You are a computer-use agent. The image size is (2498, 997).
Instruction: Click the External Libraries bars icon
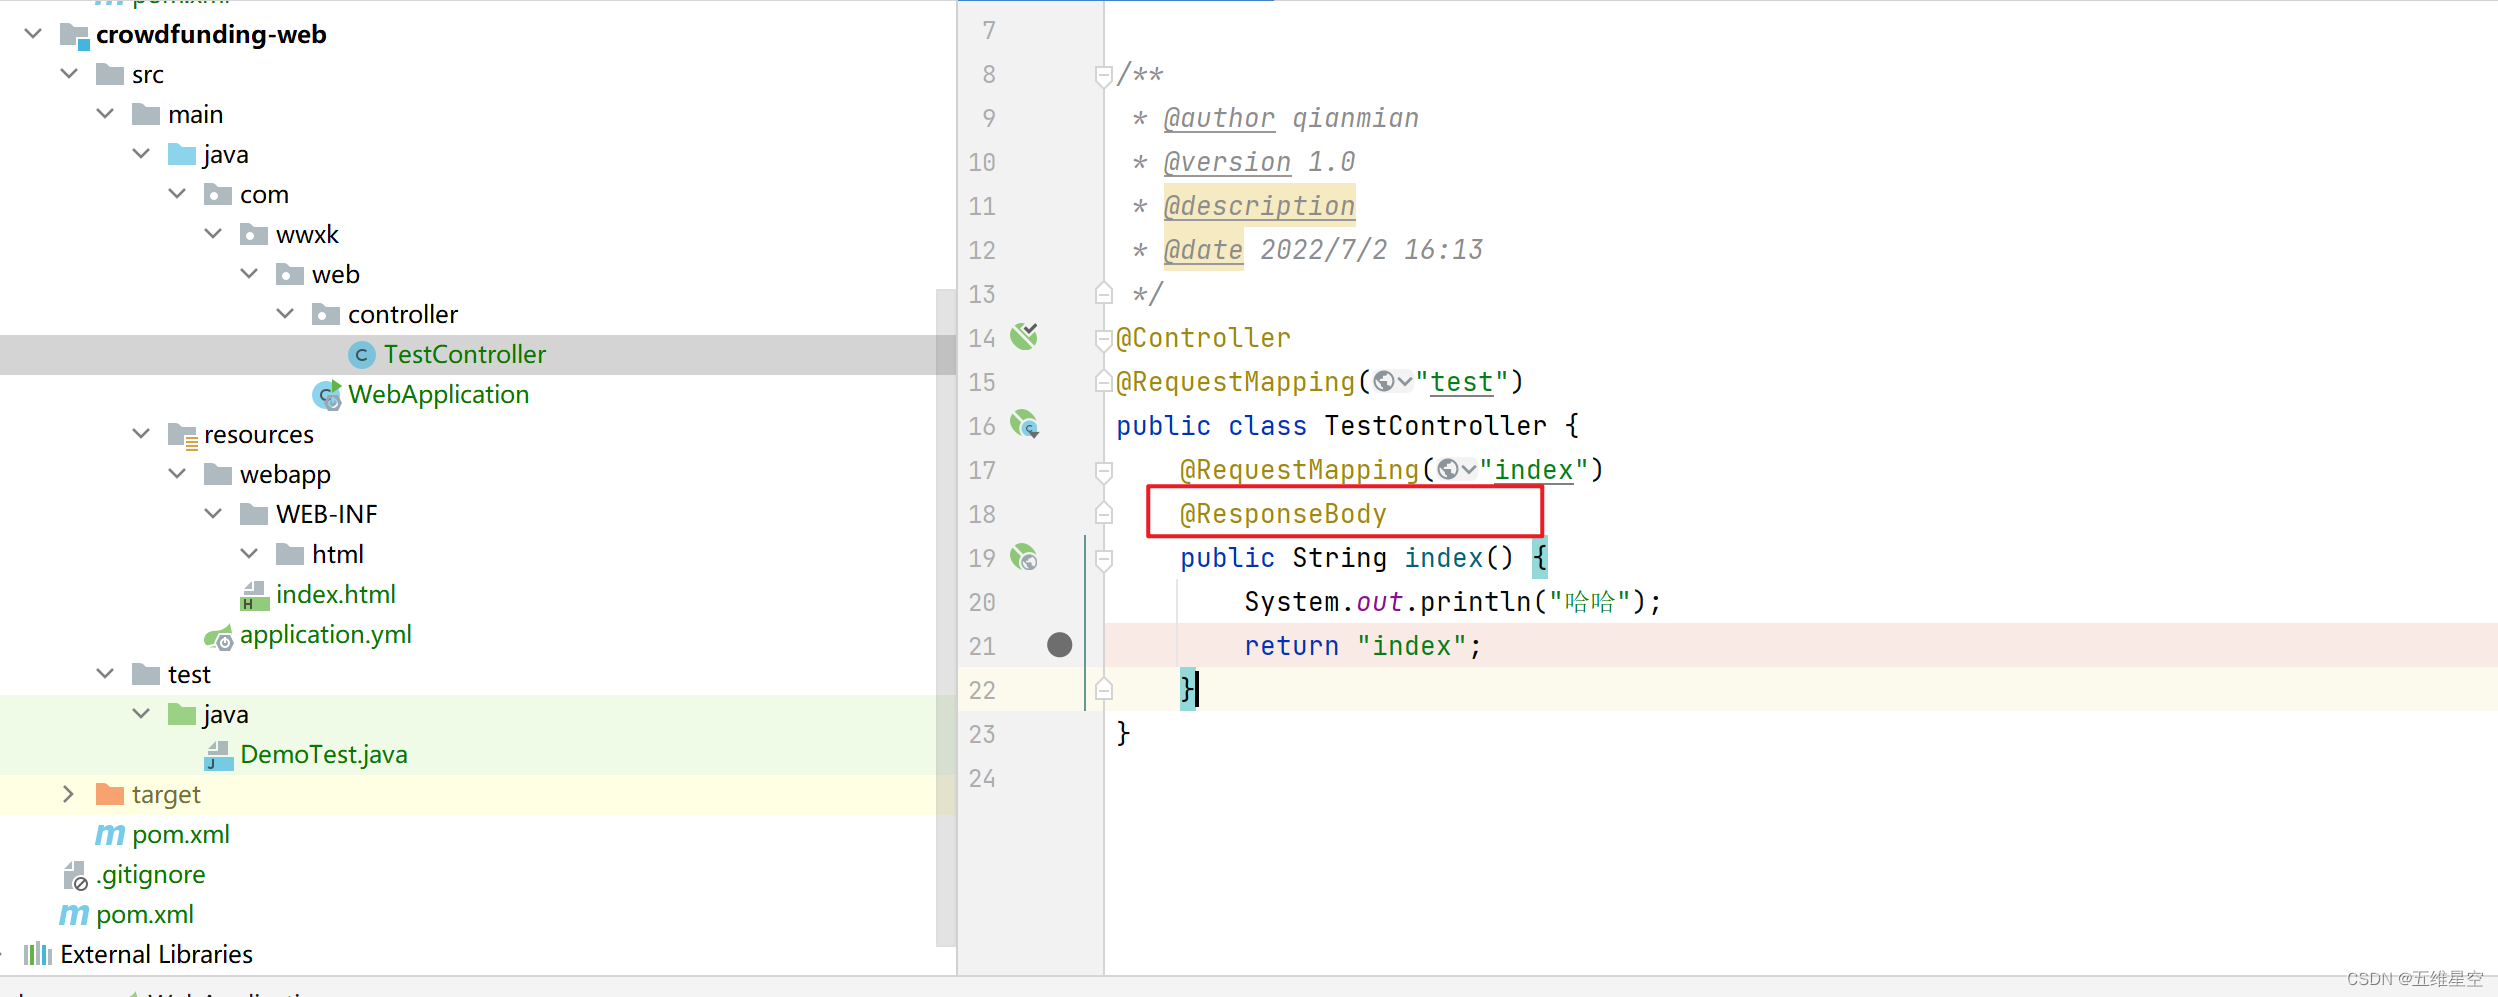[x=38, y=954]
